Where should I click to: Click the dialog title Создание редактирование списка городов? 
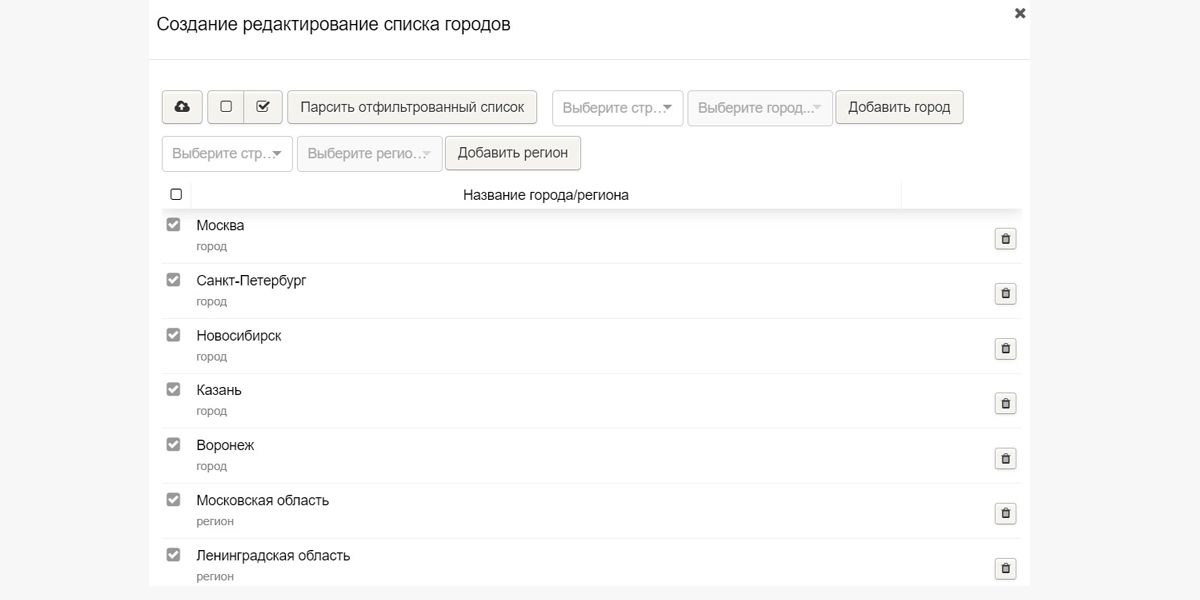coord(333,24)
